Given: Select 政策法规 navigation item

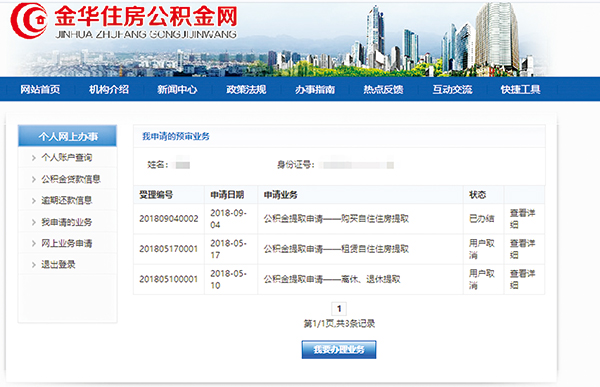Looking at the screenshot, I should pos(246,90).
